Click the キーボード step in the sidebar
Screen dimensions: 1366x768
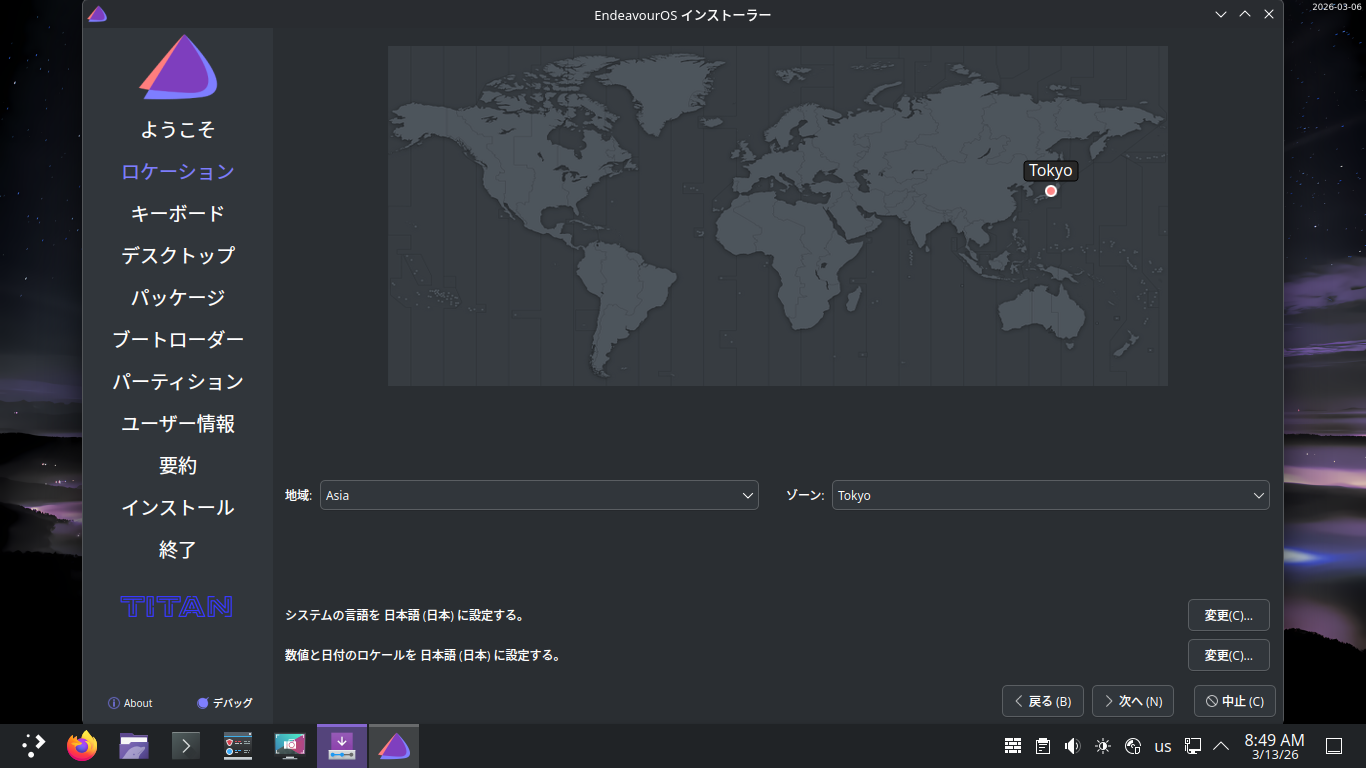pyautogui.click(x=178, y=214)
